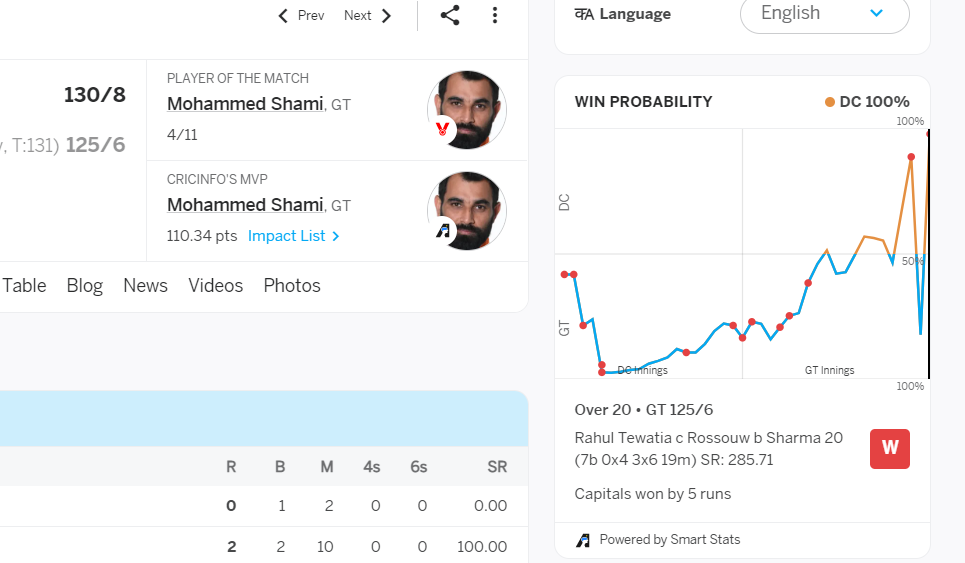Click Mohammed Shami under Cricinfo's MVP
965x563 pixels.
245,205
